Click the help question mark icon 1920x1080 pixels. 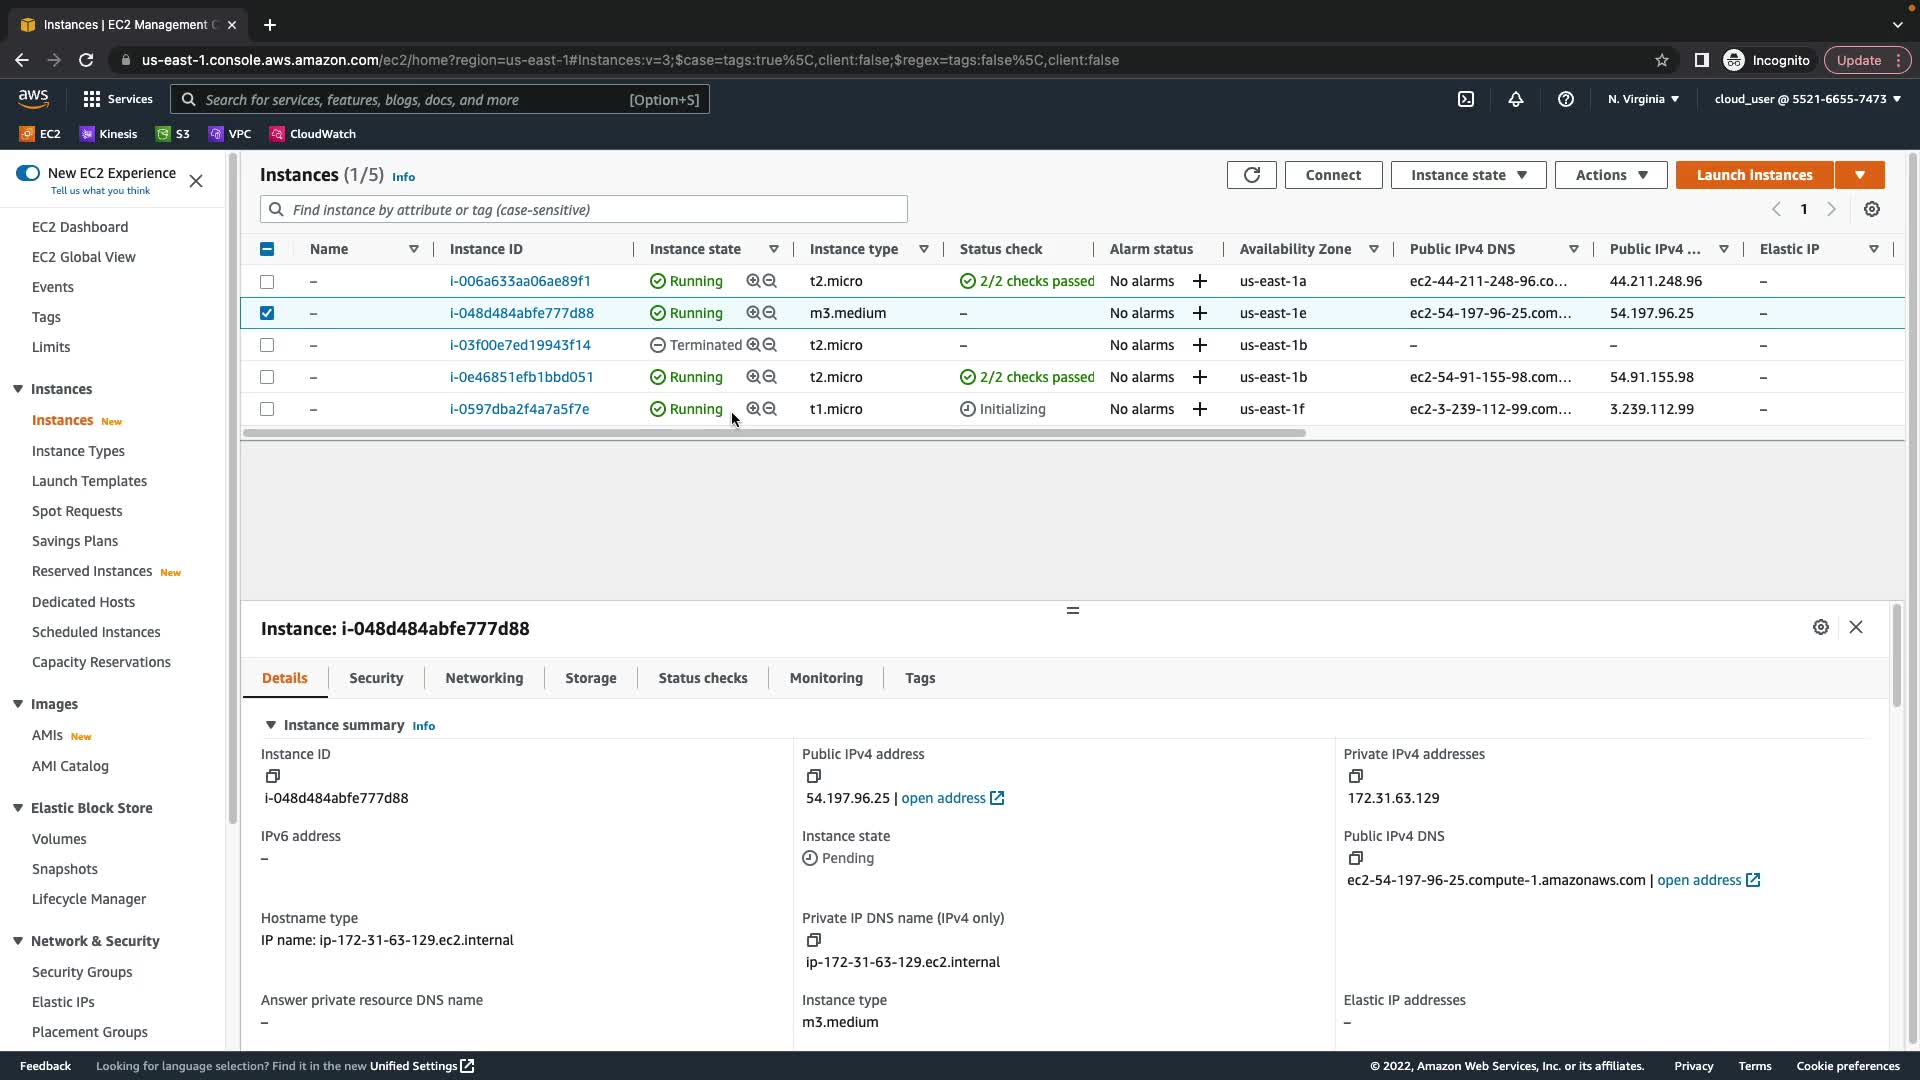tap(1566, 99)
